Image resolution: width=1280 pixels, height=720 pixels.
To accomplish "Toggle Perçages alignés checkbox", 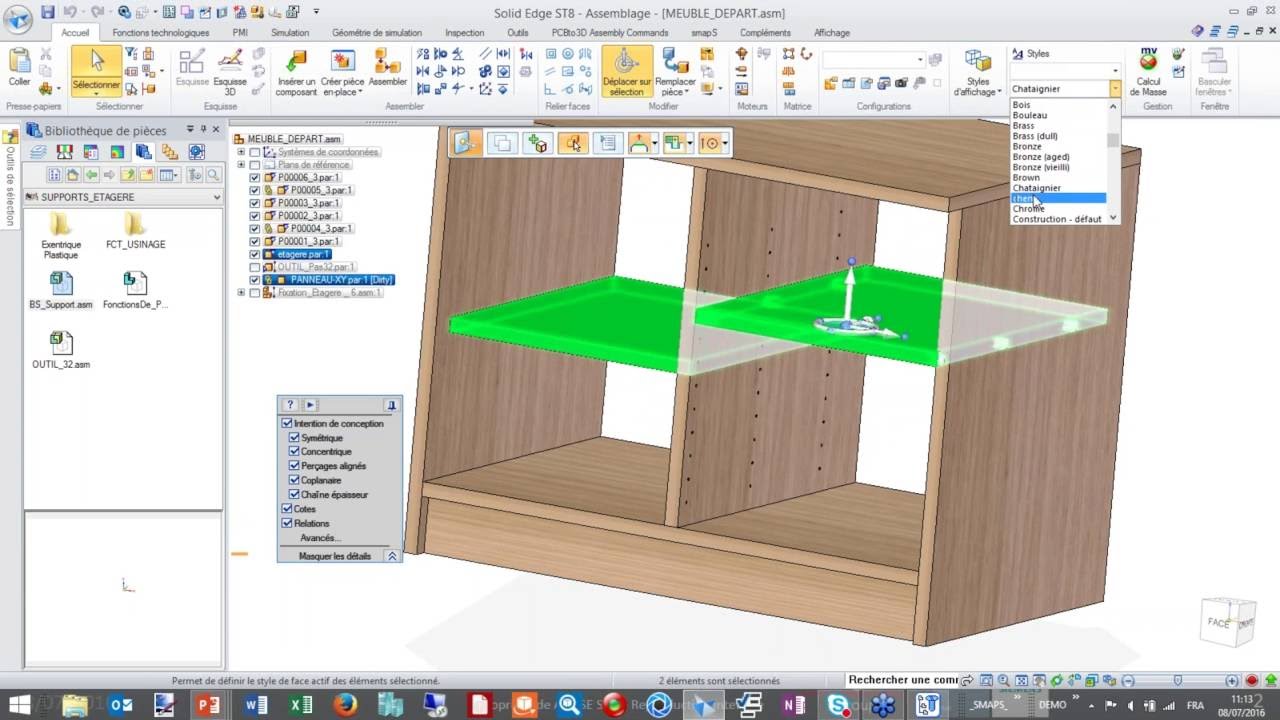I will (294, 466).
